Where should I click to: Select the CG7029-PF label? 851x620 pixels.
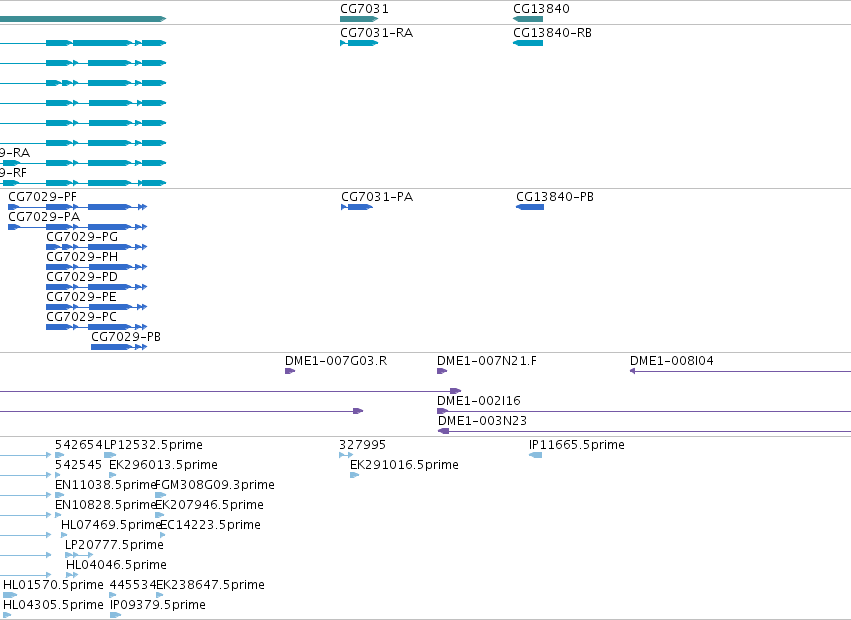pos(42,197)
